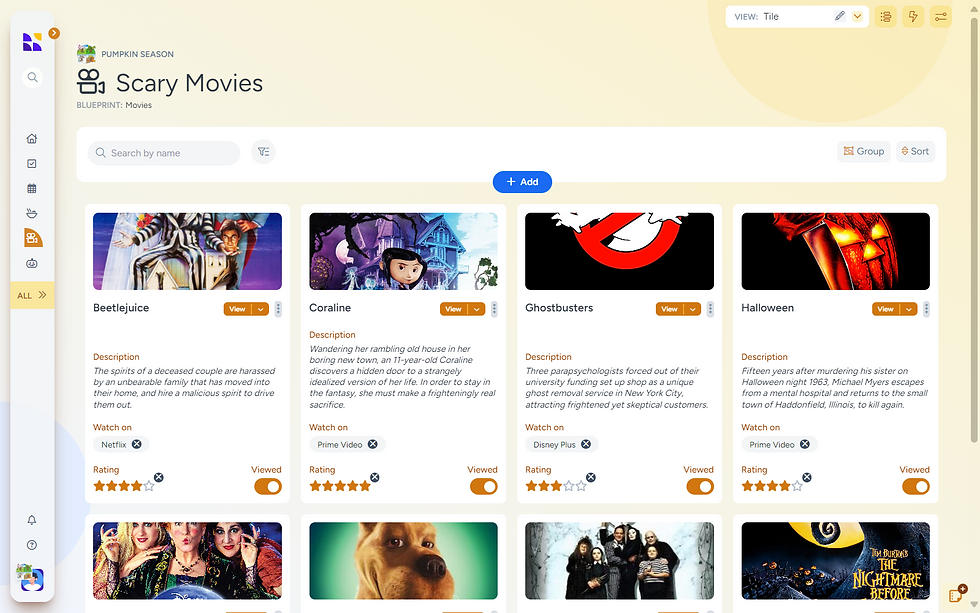980x613 pixels.
Task: Open the Coraline poster thumbnail
Action: [x=403, y=251]
